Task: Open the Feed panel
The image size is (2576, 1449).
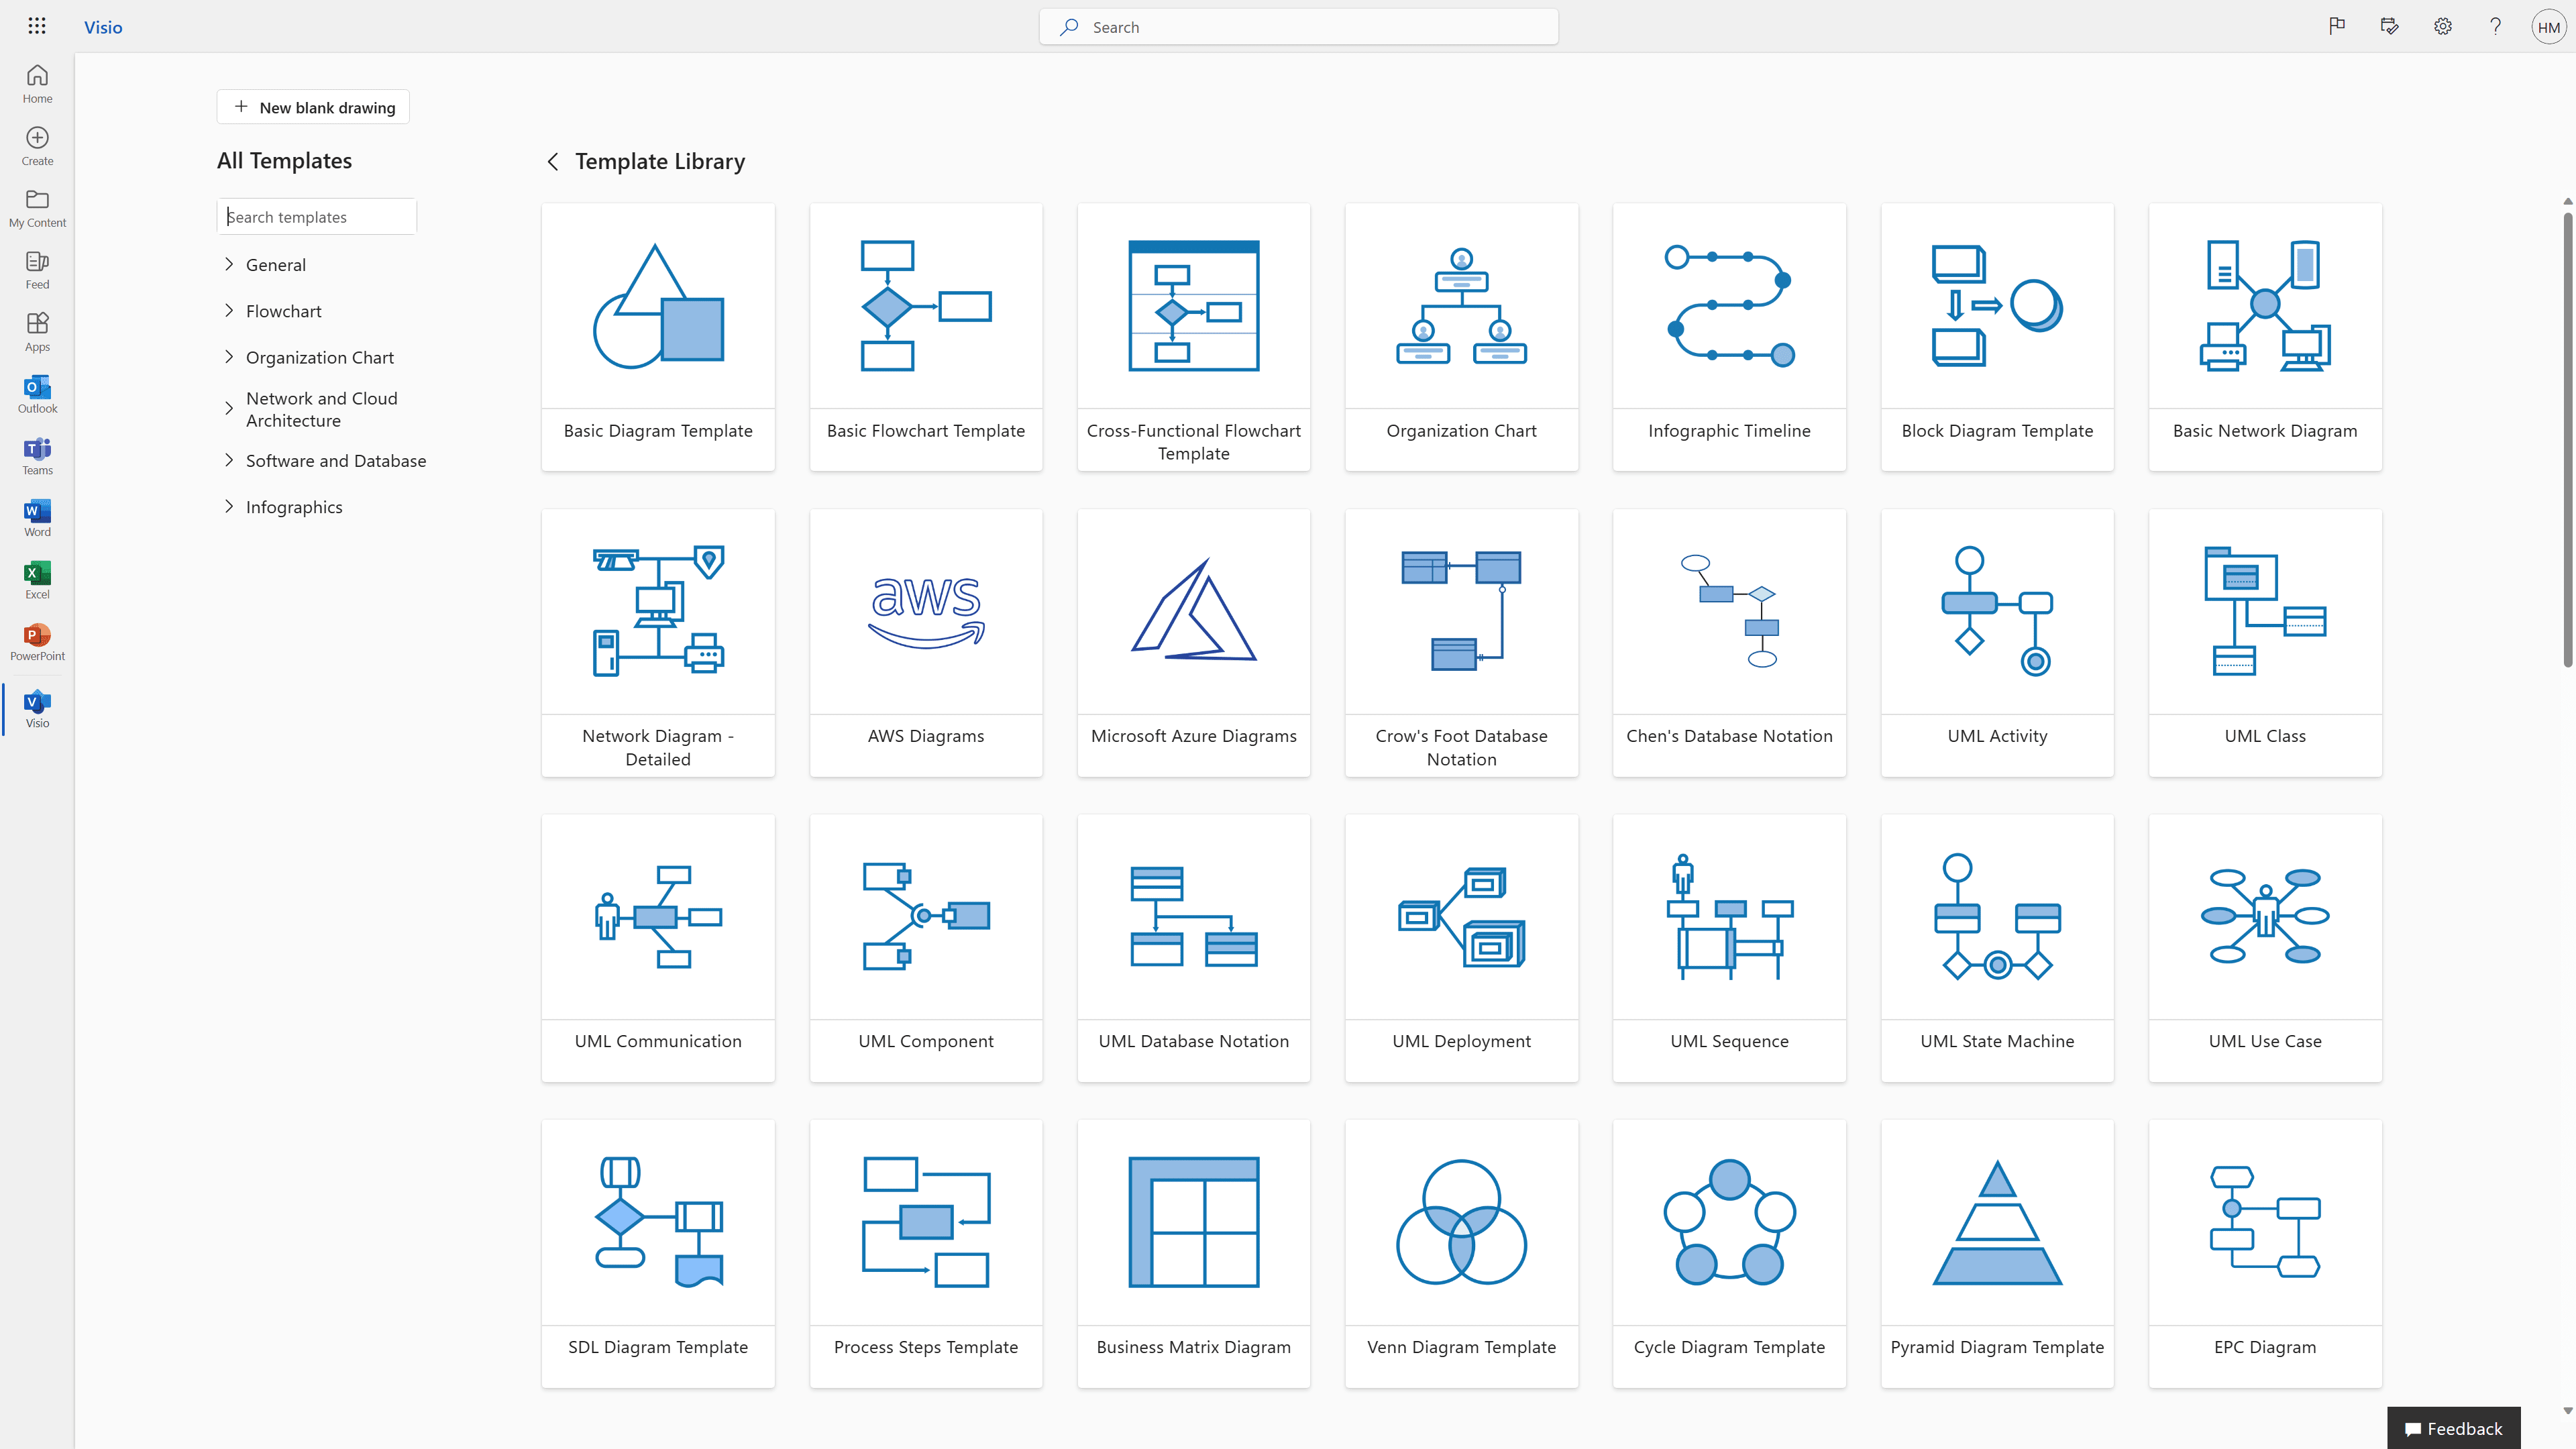Action: [37, 268]
